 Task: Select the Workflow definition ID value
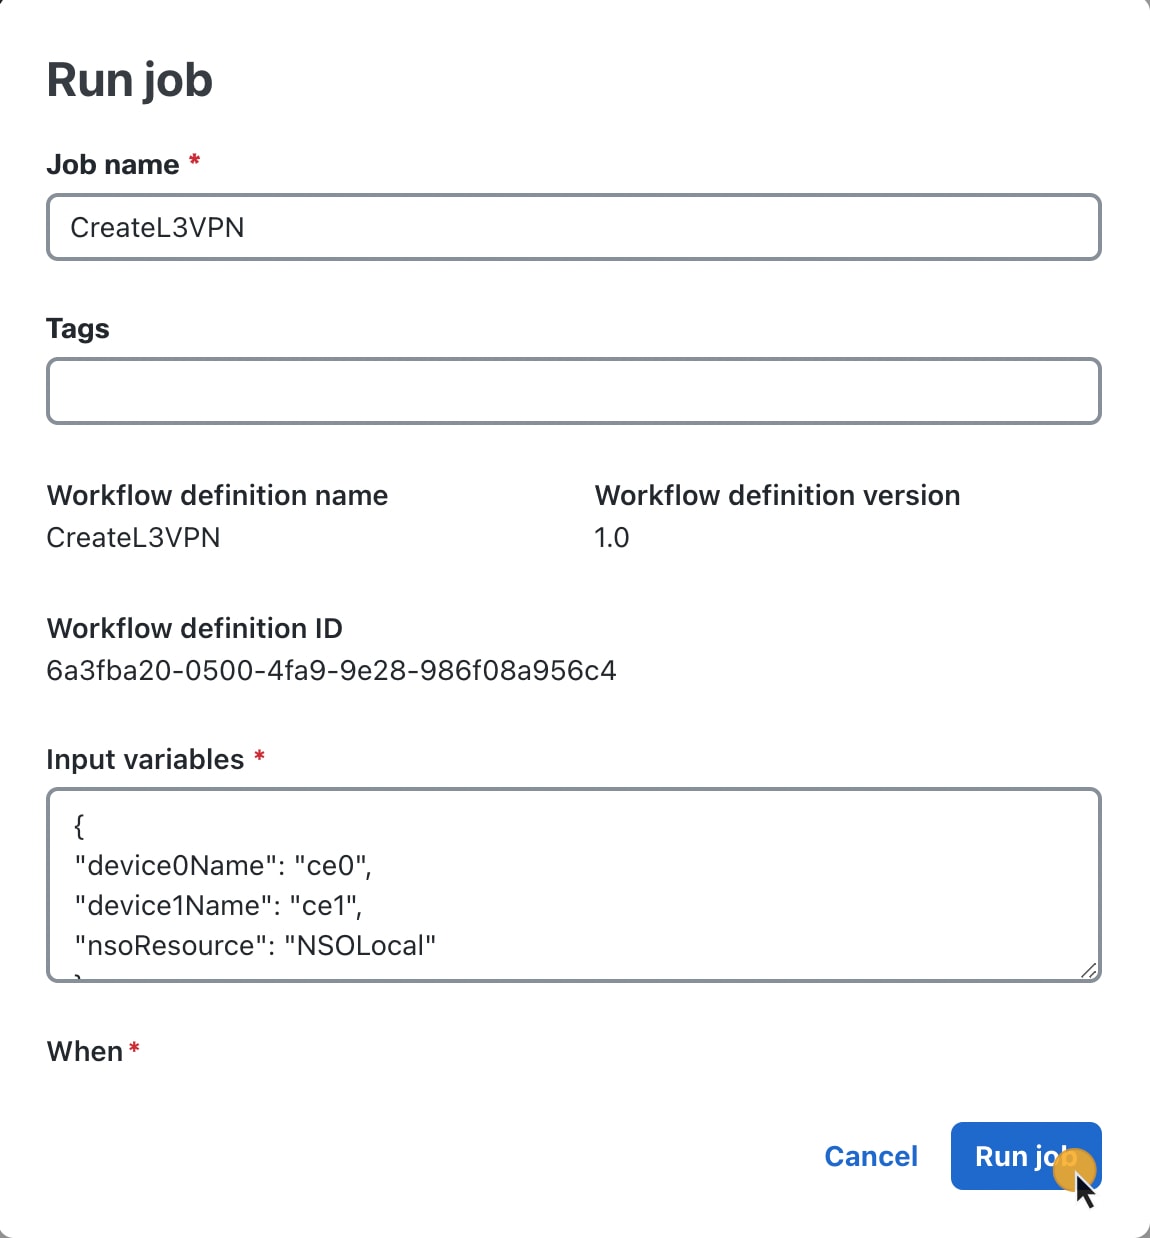(x=331, y=671)
